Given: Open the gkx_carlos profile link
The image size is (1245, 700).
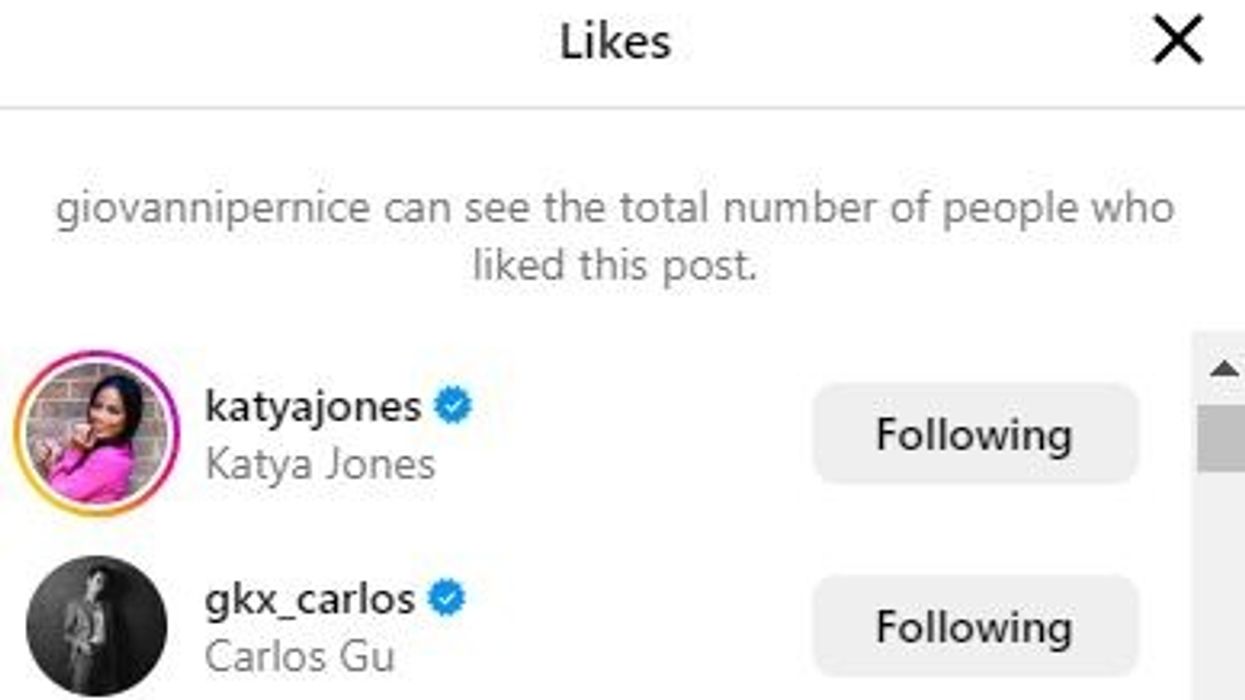Looking at the screenshot, I should tap(311, 597).
